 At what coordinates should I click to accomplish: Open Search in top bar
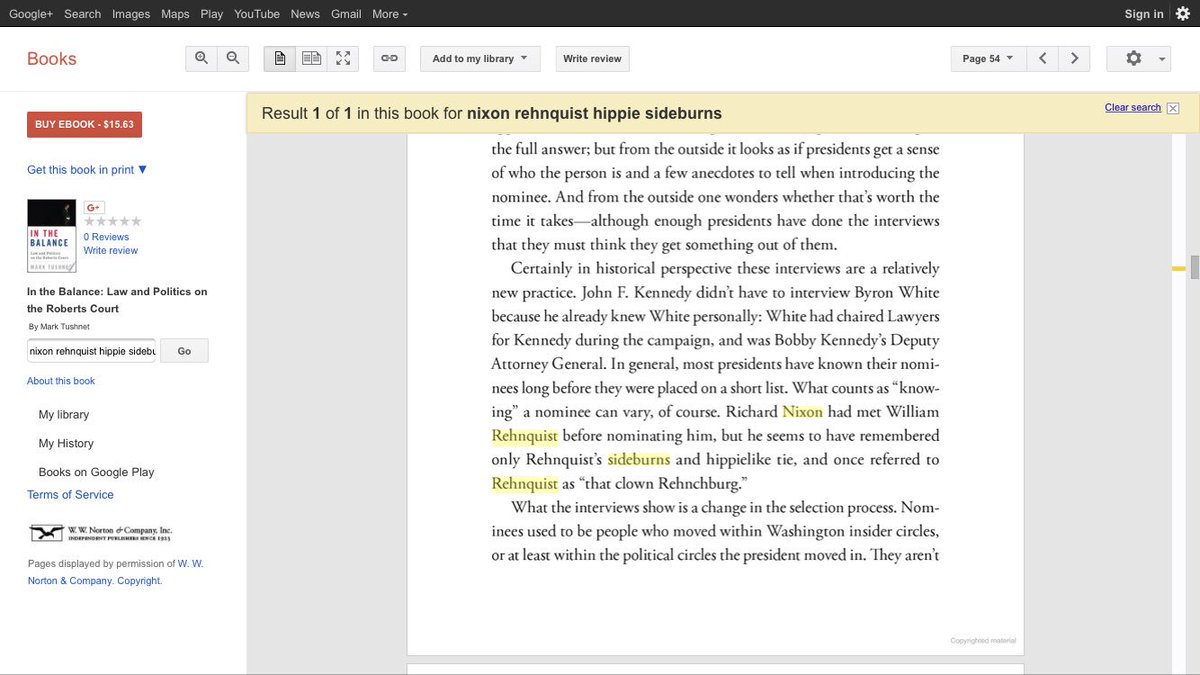pyautogui.click(x=82, y=14)
